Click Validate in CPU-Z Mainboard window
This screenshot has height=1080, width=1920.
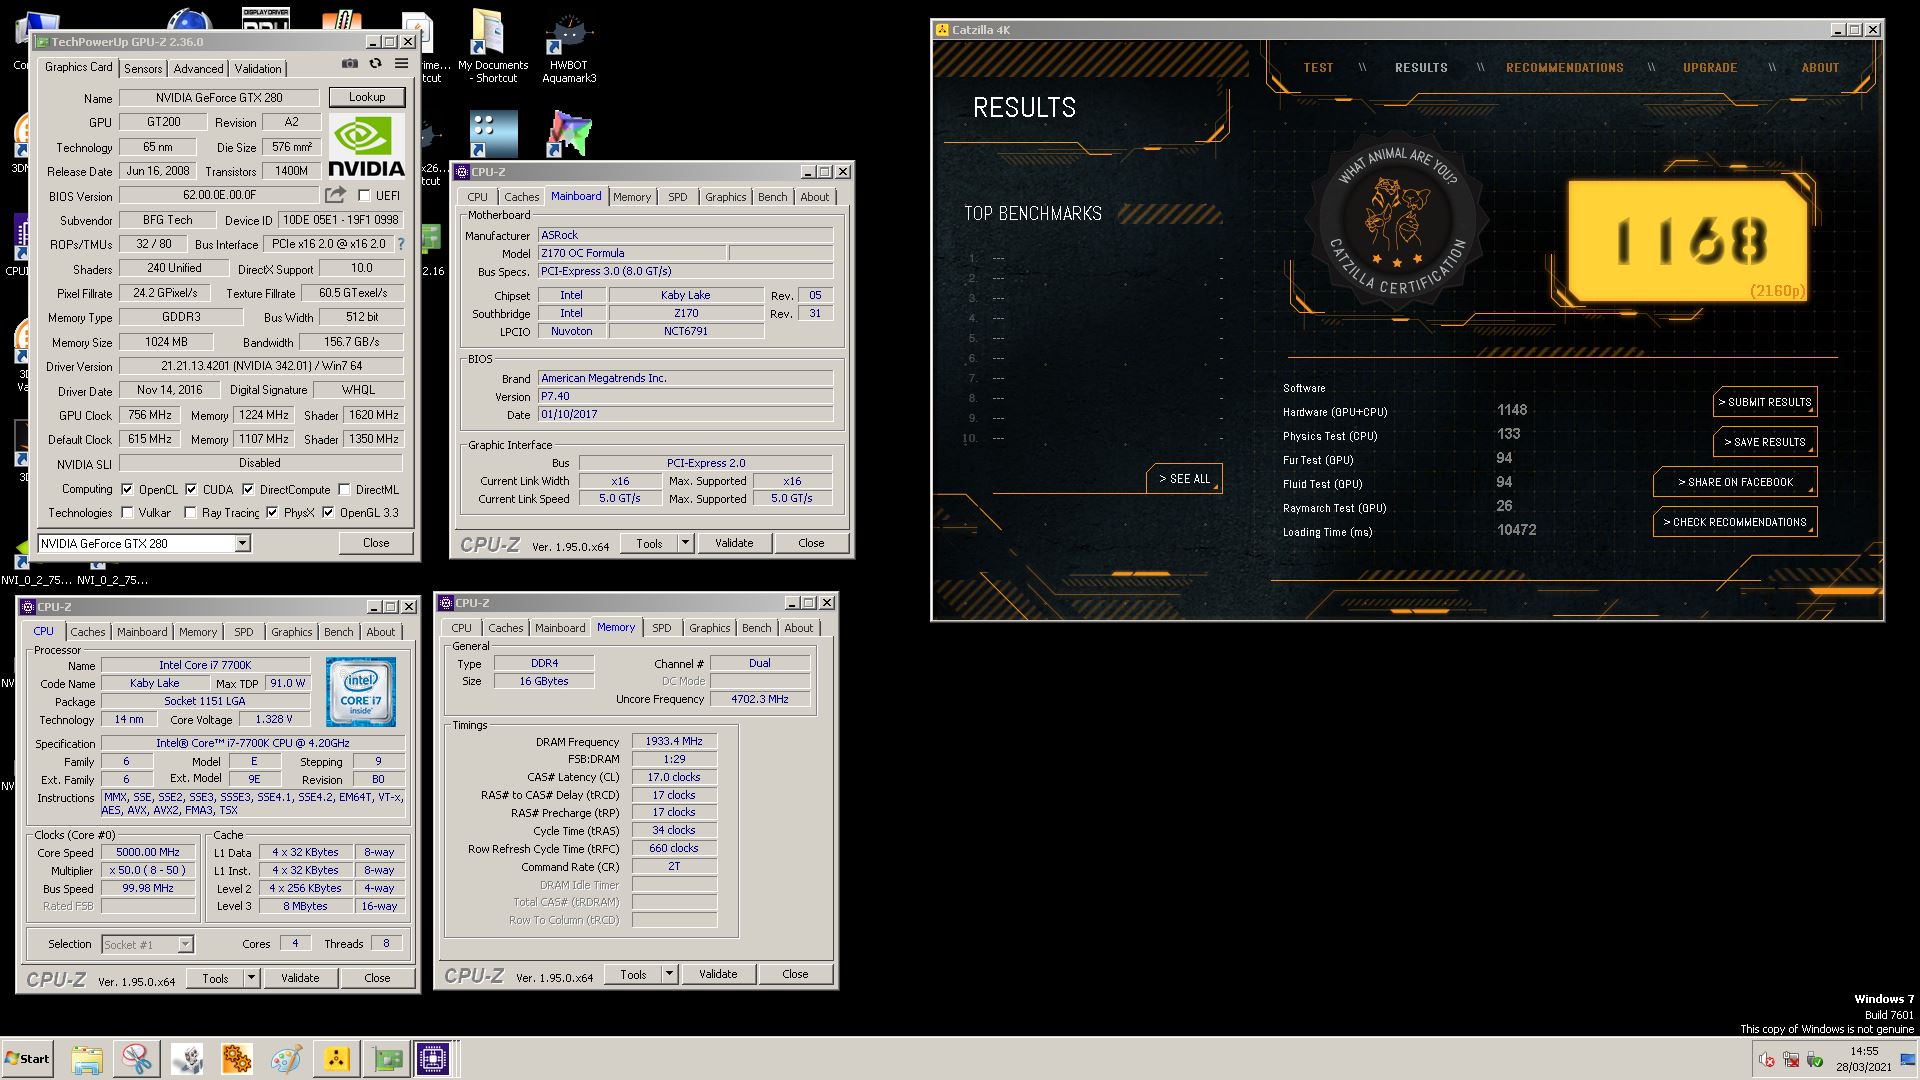[x=734, y=543]
